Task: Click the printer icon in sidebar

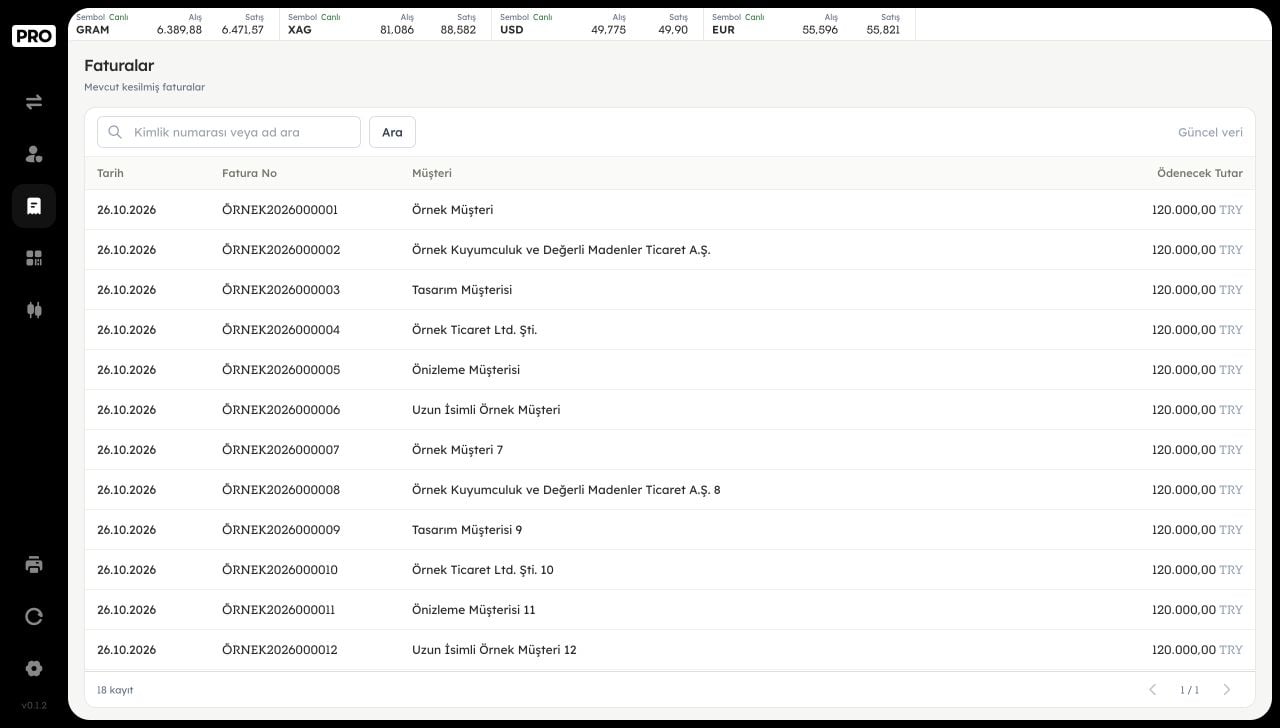Action: 34,564
